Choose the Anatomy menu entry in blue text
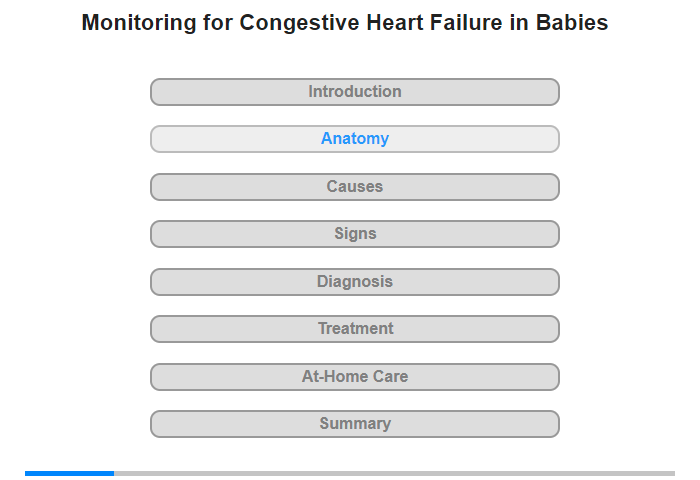700x480 pixels. click(x=355, y=139)
